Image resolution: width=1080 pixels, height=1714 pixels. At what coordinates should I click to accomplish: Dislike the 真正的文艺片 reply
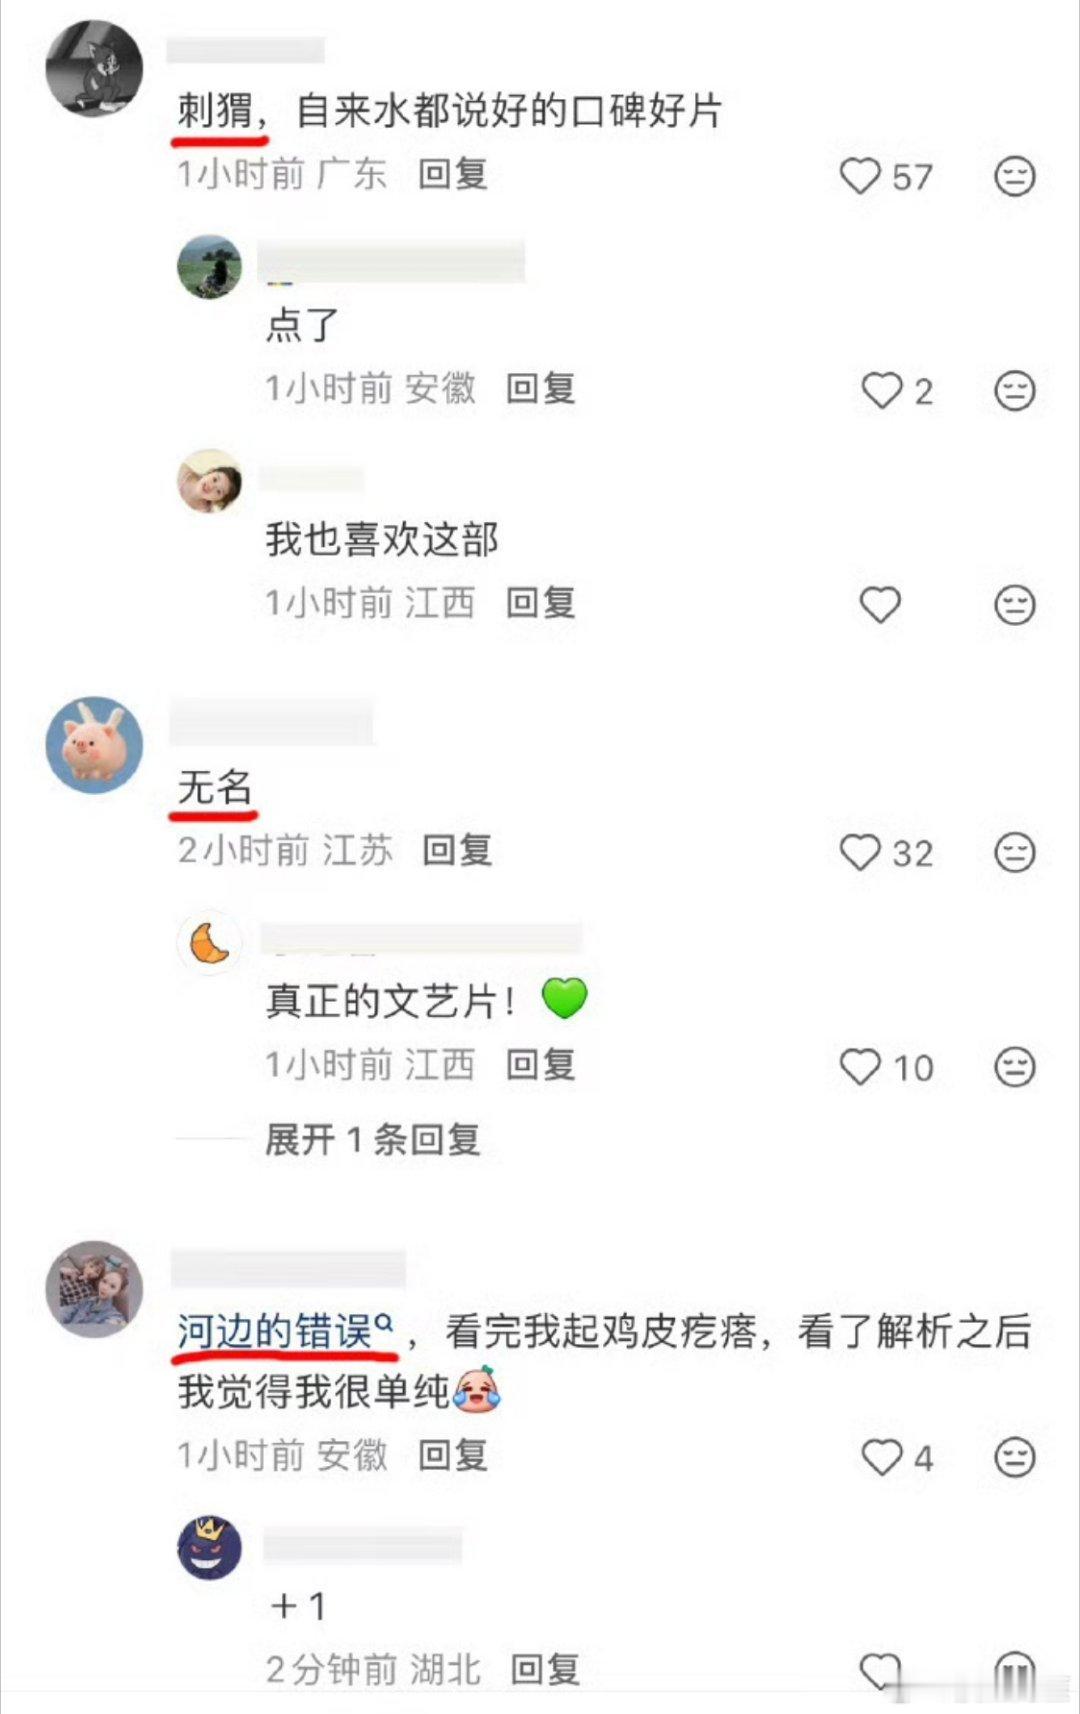tap(1014, 1067)
